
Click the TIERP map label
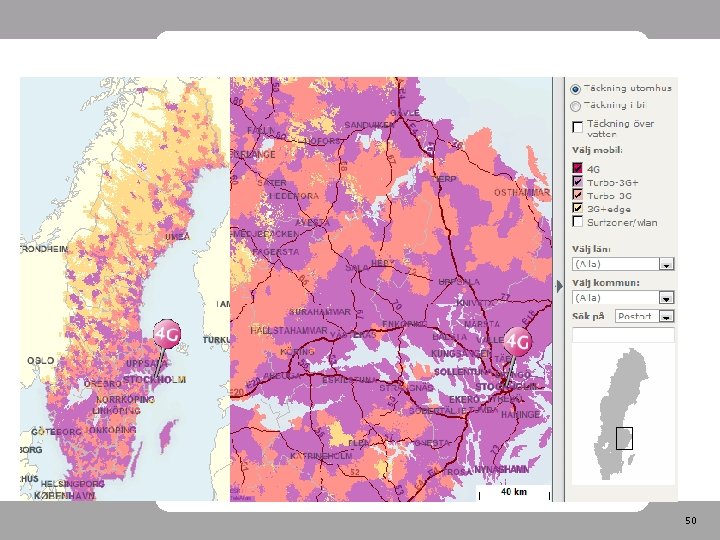(445, 179)
